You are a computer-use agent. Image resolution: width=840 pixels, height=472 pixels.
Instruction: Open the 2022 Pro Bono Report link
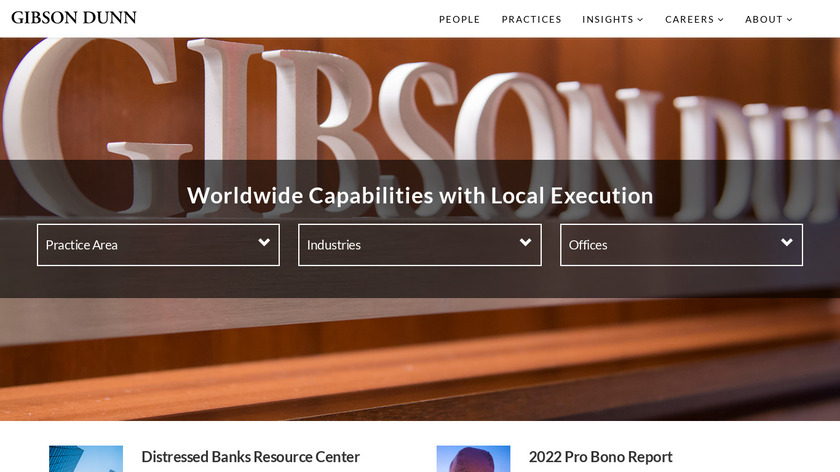click(x=601, y=457)
